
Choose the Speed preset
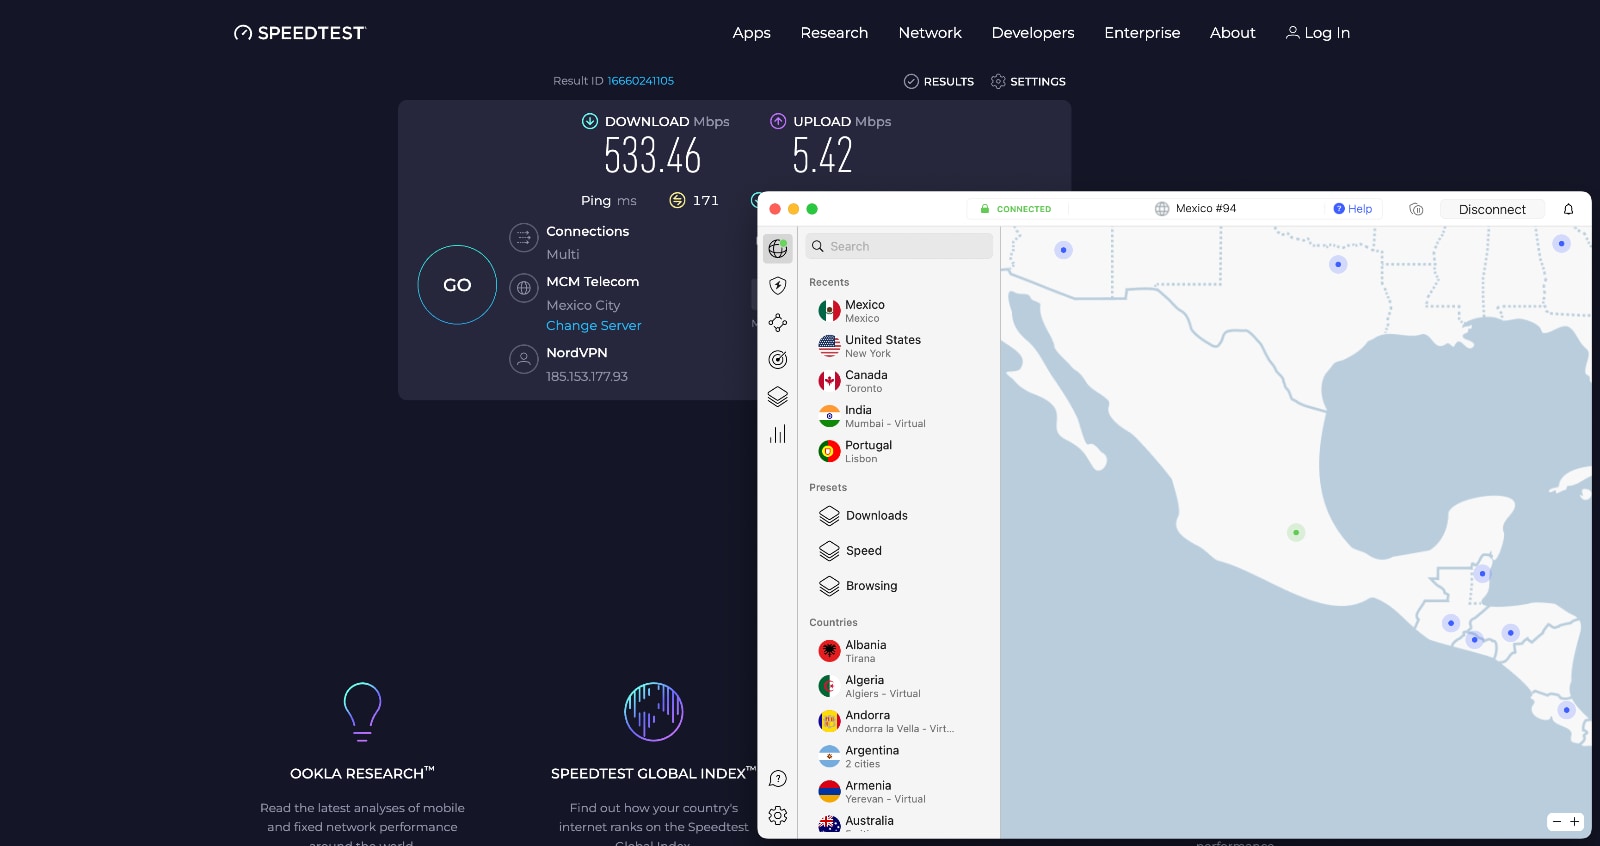898,551
